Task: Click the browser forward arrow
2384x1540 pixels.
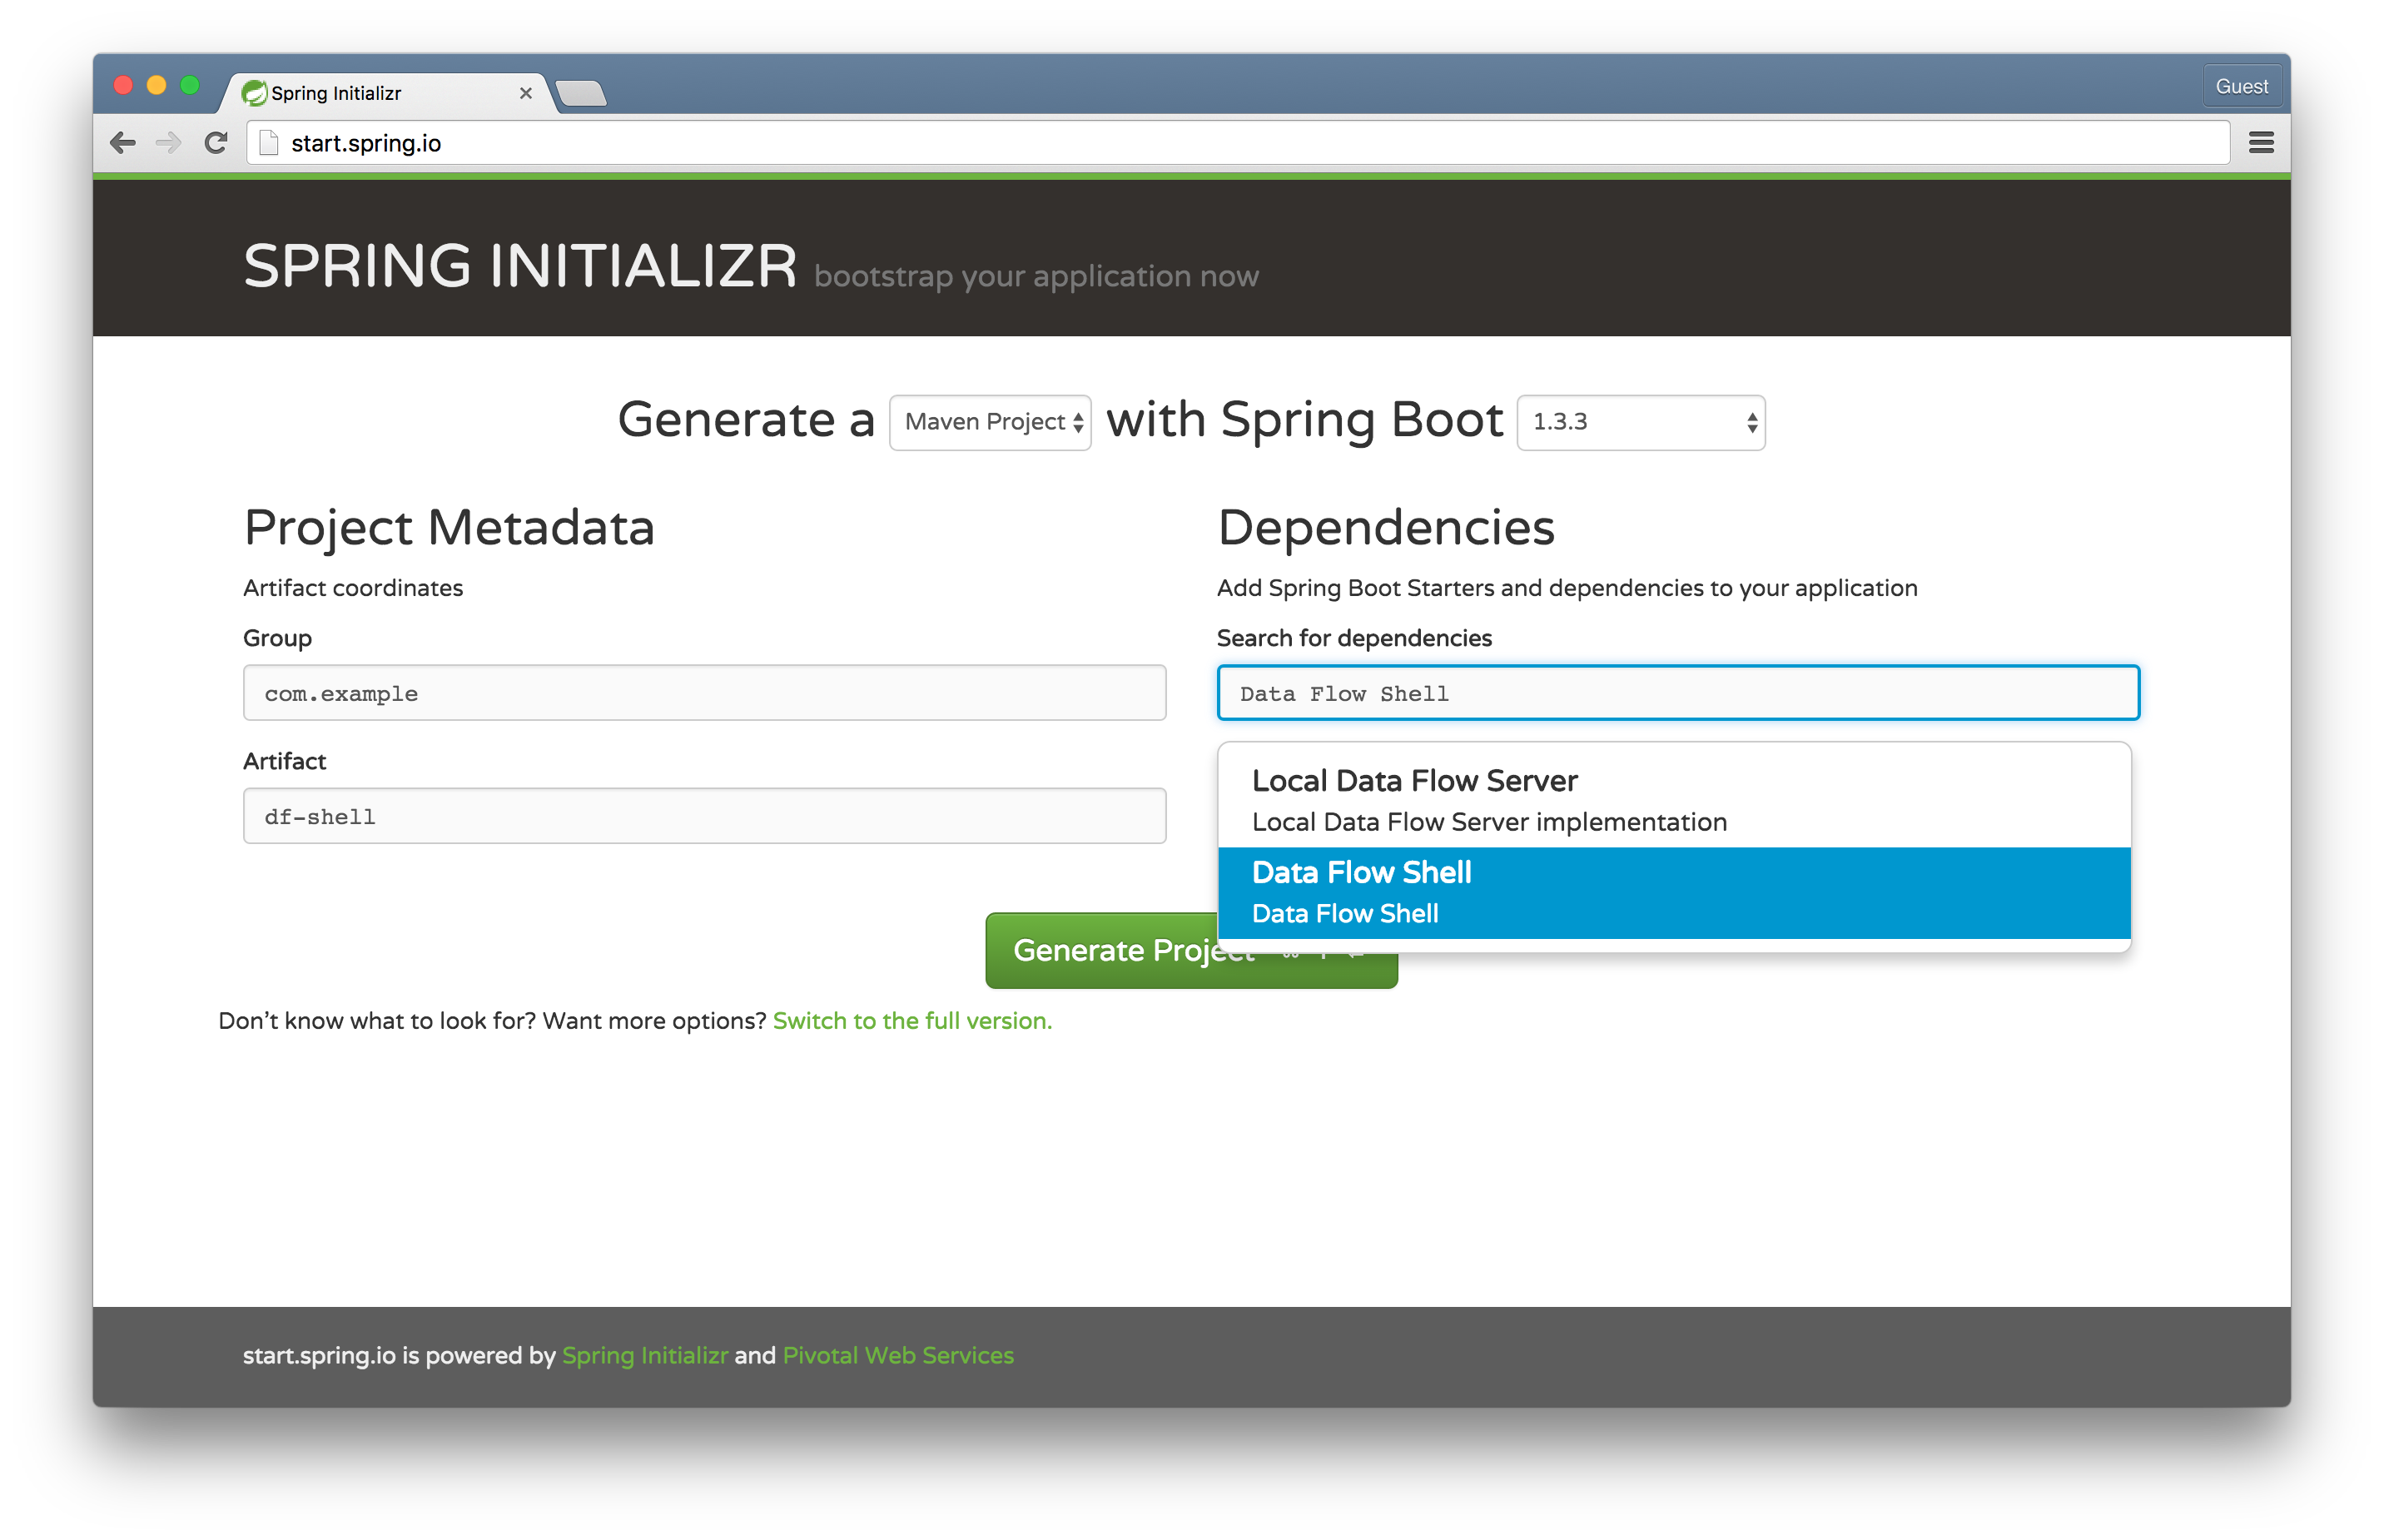Action: [x=168, y=143]
